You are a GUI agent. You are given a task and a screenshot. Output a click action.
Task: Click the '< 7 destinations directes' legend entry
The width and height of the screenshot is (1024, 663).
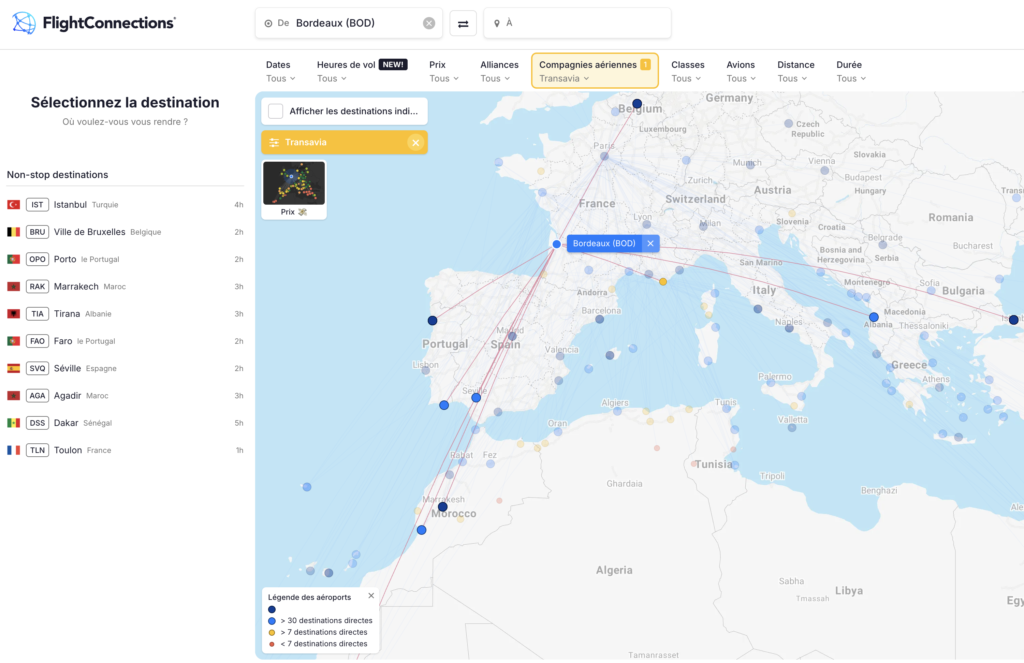(x=318, y=644)
